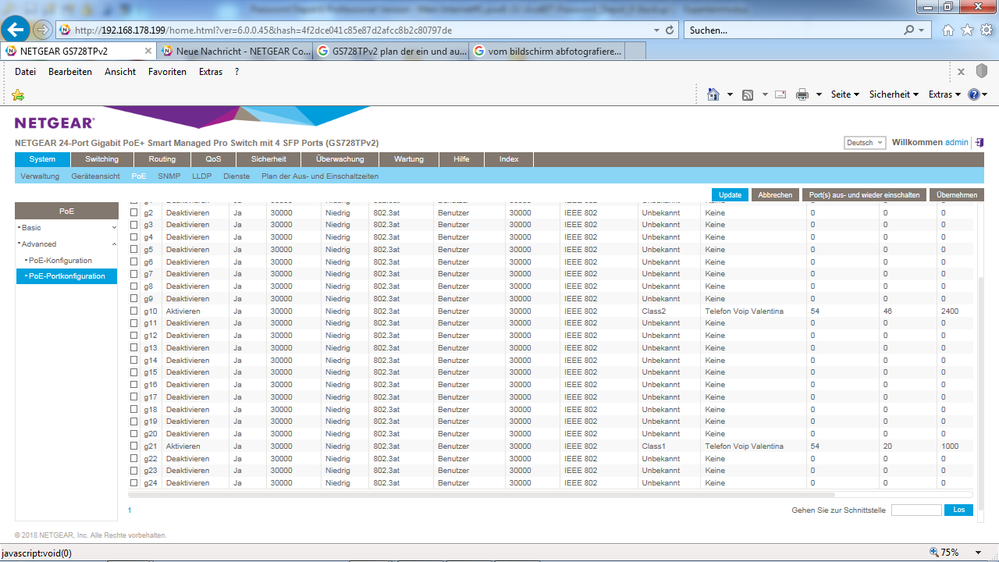This screenshot has height=562, width=999.
Task: Click the NETGEAR logo
Action: [55, 122]
